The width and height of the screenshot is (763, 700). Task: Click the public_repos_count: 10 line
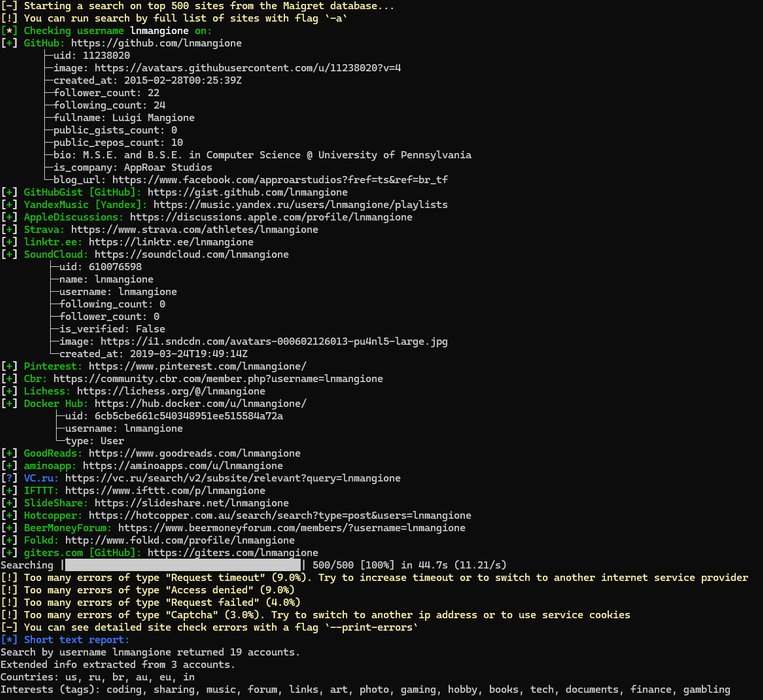coord(118,143)
